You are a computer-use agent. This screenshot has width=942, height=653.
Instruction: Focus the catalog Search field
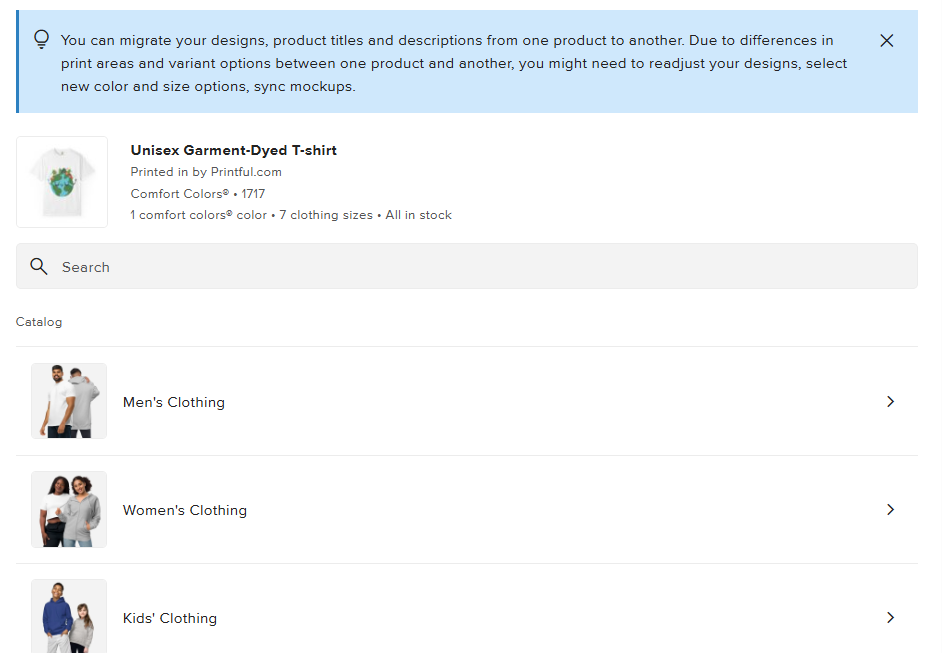click(x=467, y=266)
